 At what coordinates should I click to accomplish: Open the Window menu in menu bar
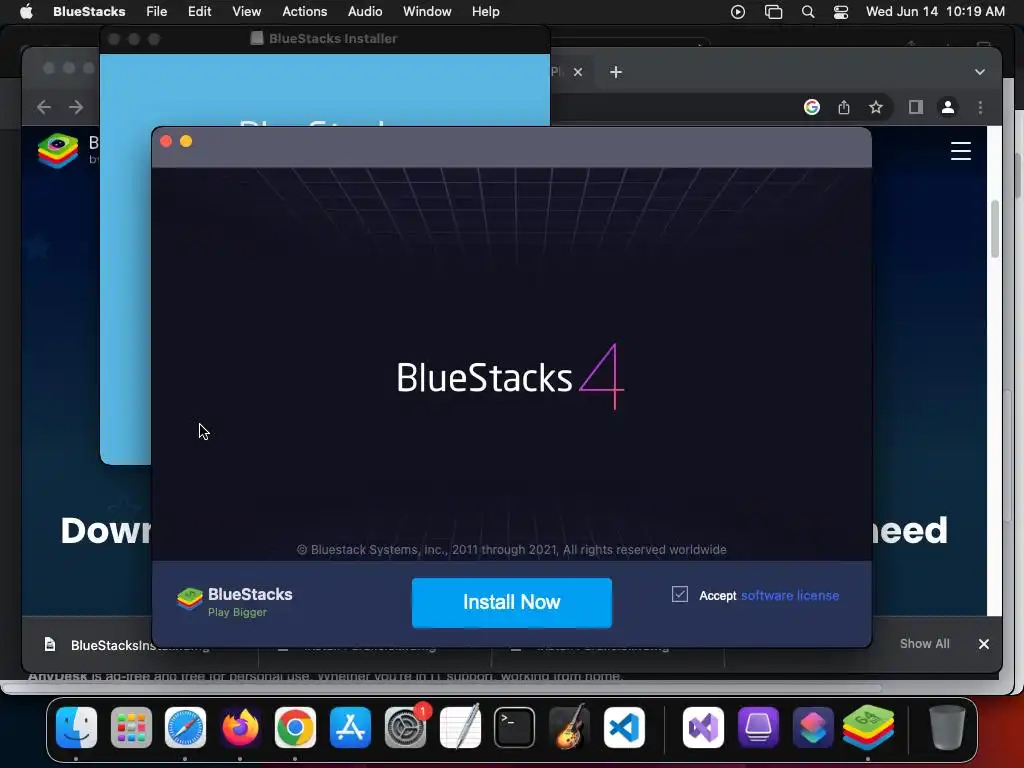[426, 12]
